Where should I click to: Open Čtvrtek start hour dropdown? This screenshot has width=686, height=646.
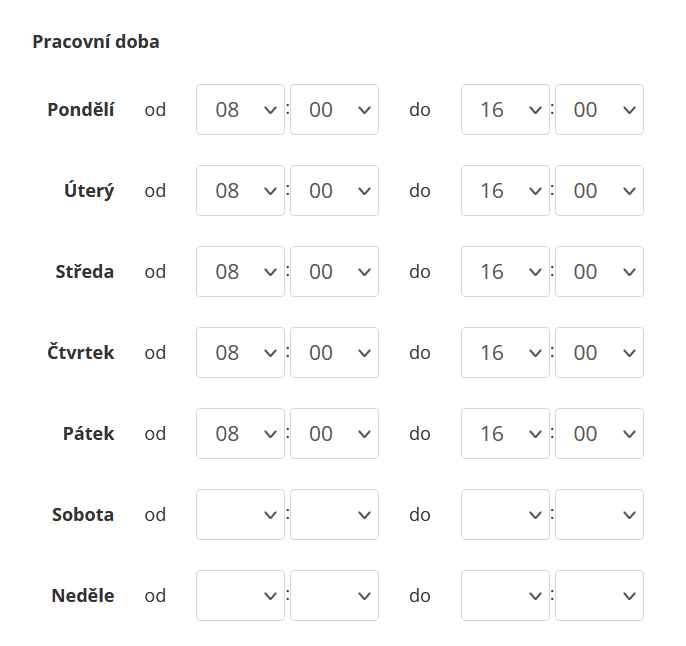coord(240,353)
